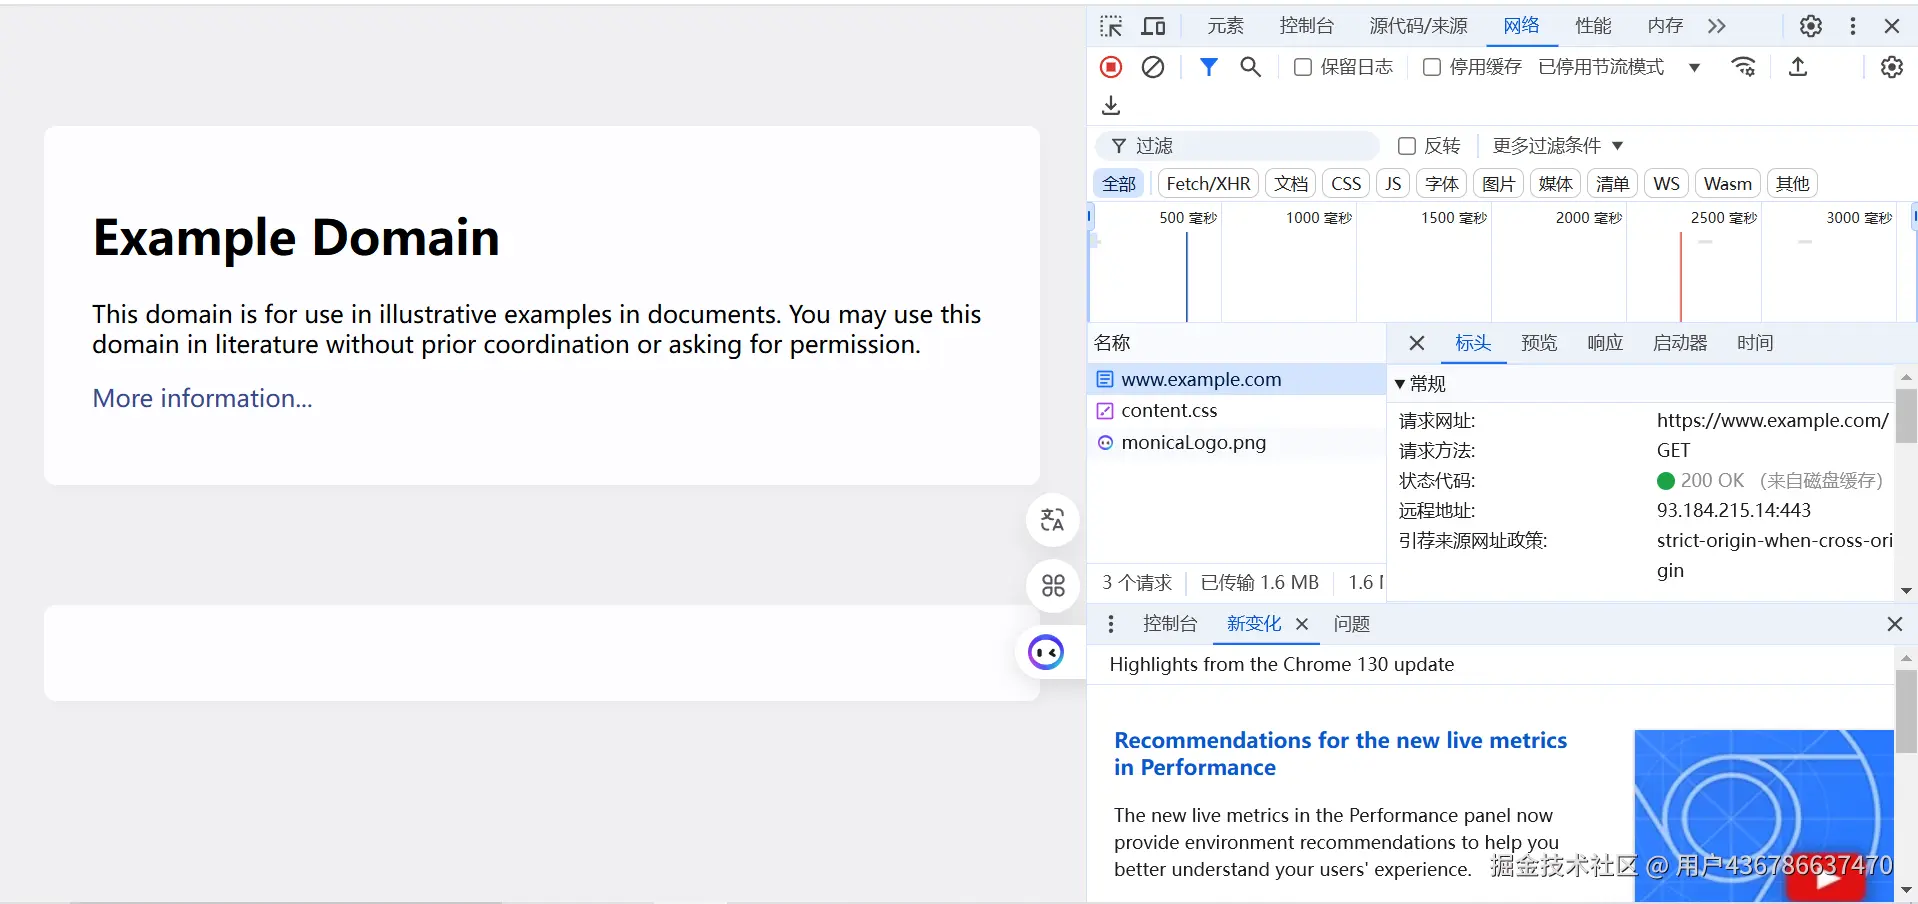The width and height of the screenshot is (1918, 904).
Task: Stop recording network log
Action: click(1111, 67)
